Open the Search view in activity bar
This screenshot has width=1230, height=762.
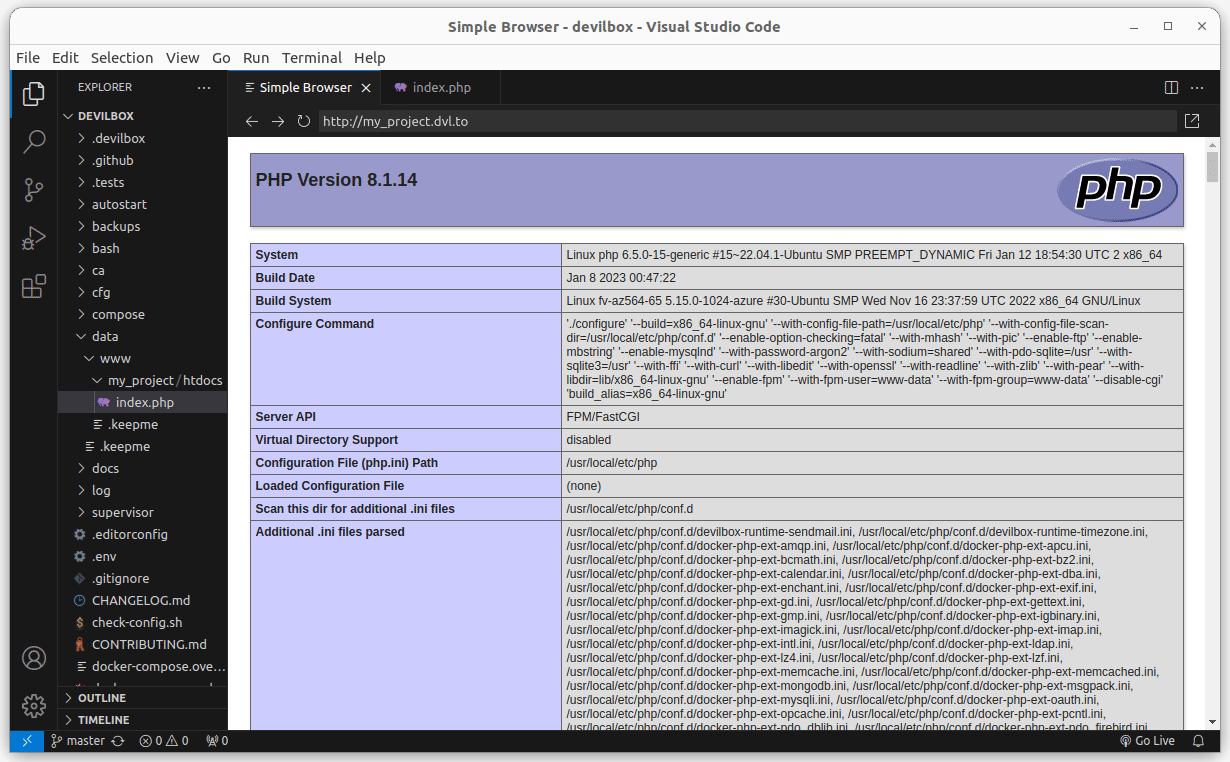tap(34, 141)
